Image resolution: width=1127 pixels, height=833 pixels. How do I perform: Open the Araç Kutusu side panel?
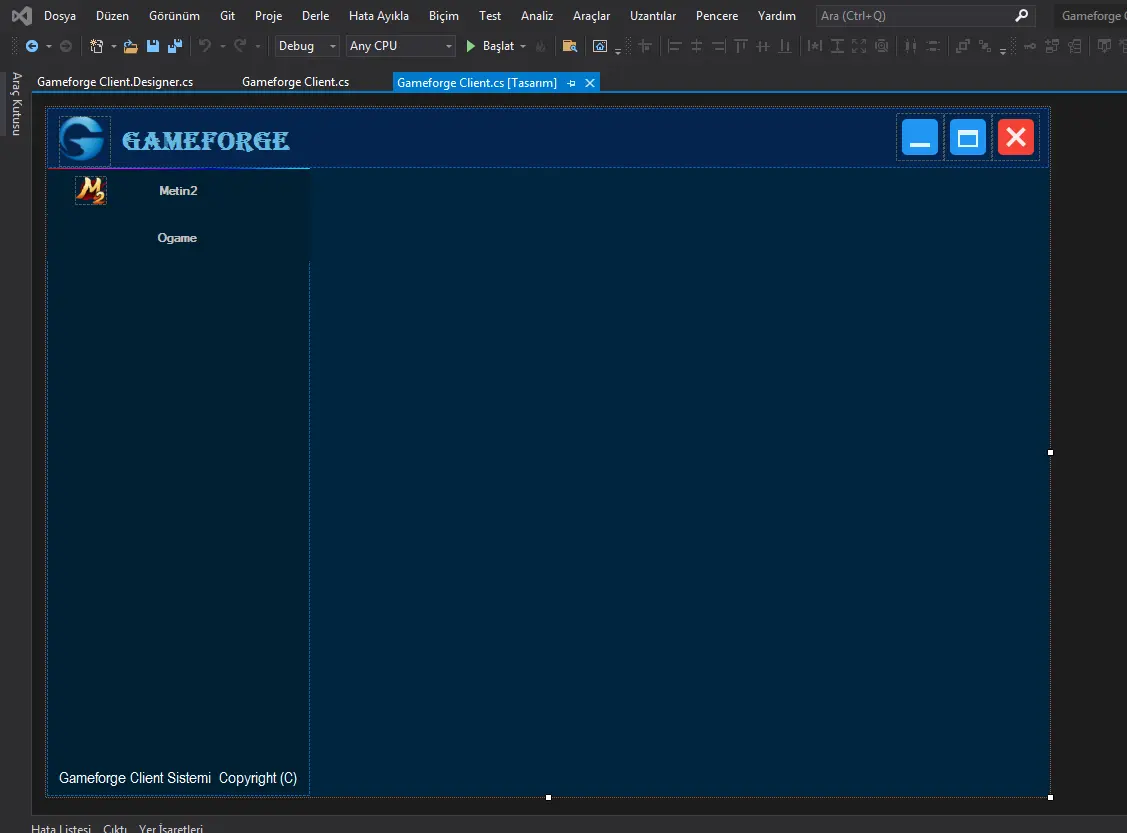click(x=17, y=104)
